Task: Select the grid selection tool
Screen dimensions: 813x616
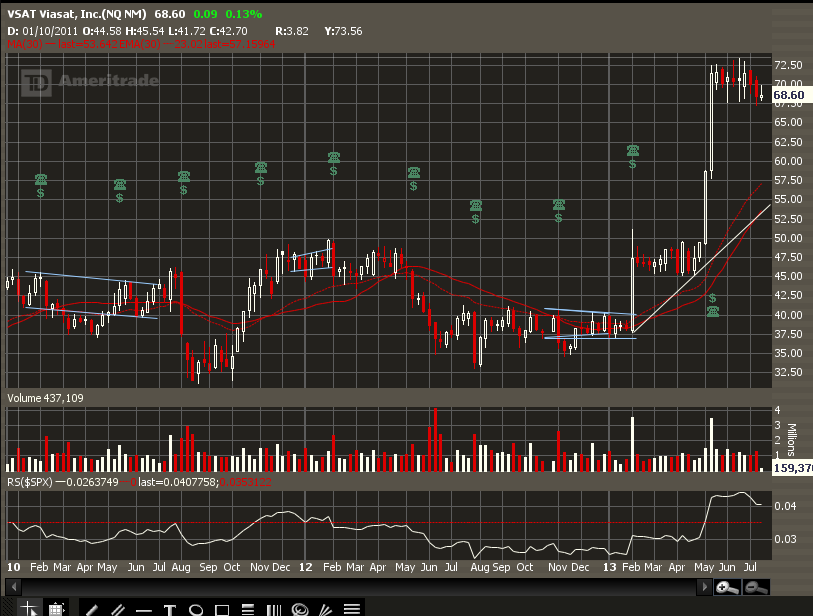Action: tap(56, 608)
